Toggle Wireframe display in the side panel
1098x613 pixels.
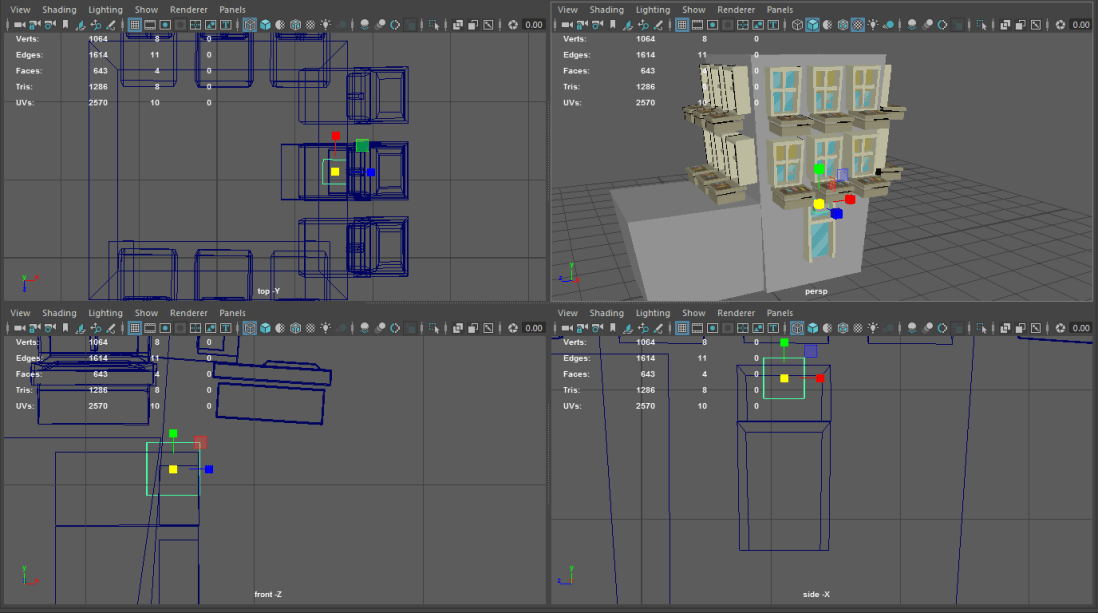(797, 328)
